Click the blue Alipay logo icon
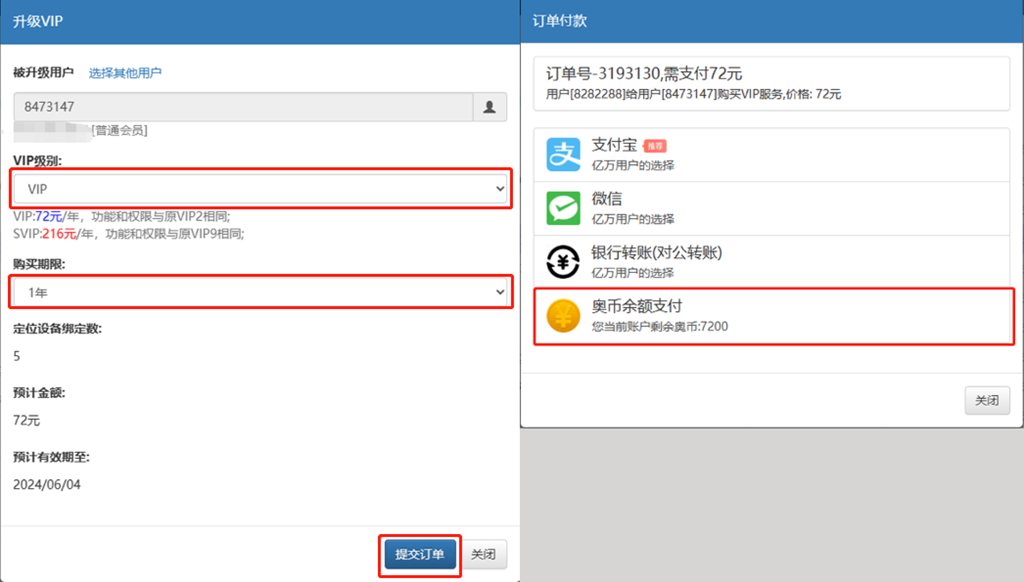This screenshot has width=1024, height=582. (563, 155)
